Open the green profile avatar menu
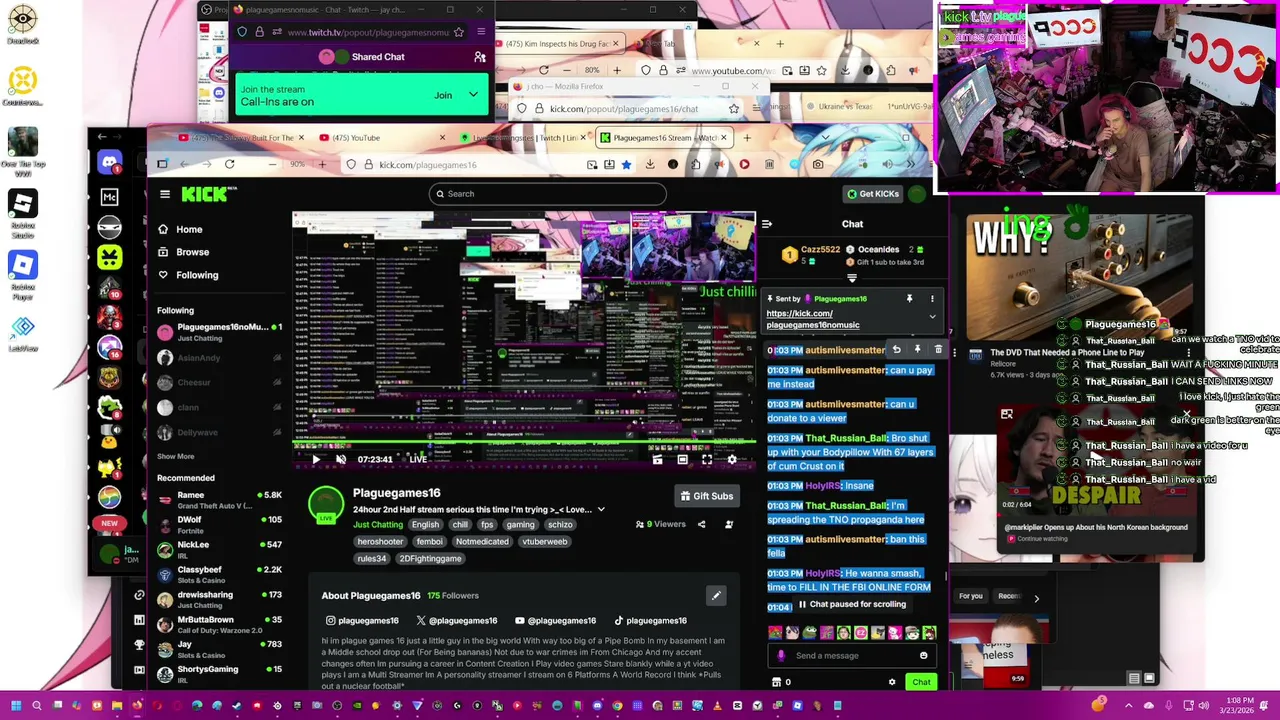 (917, 194)
